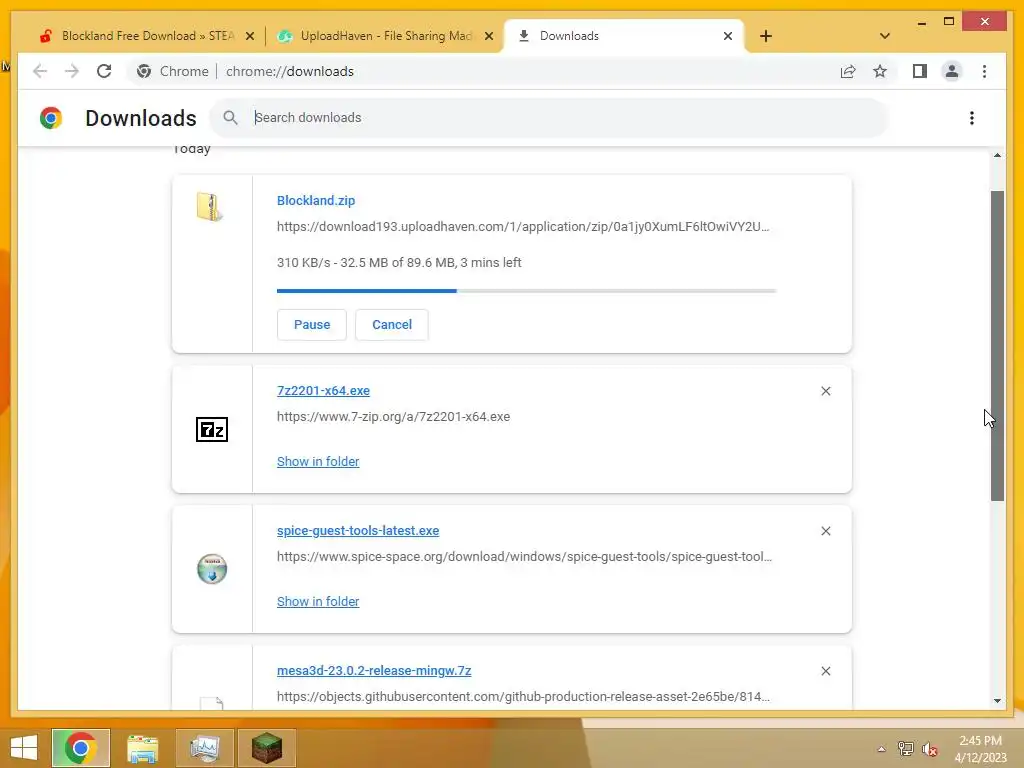Close the Downloads tab

728,37
